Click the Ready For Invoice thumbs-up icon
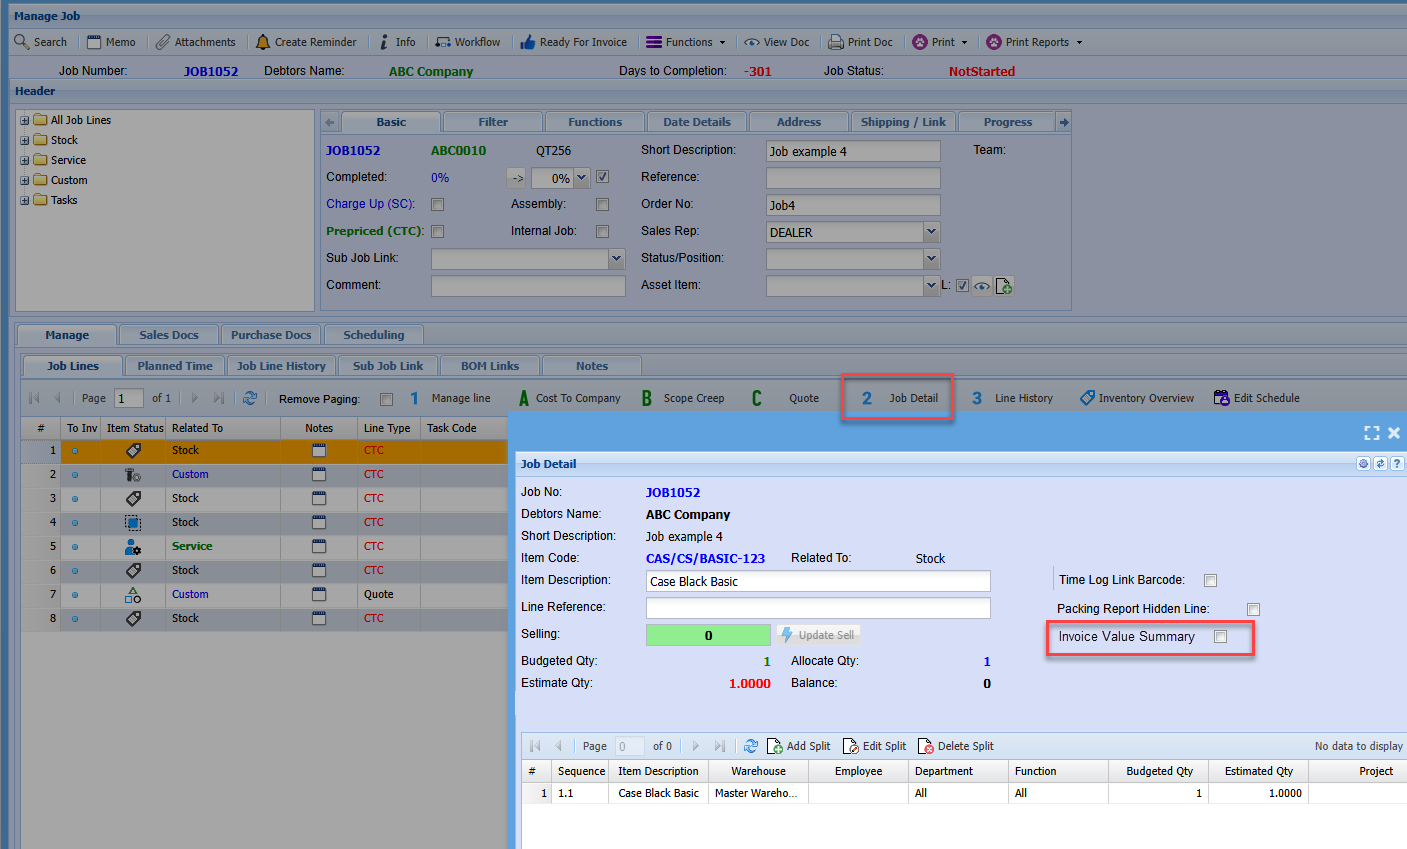 [x=527, y=42]
